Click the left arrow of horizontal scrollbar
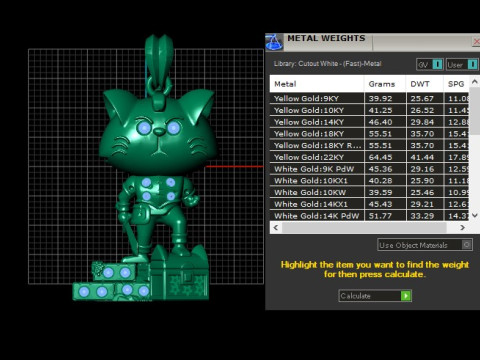This screenshot has height=360, width=480. 276,228
